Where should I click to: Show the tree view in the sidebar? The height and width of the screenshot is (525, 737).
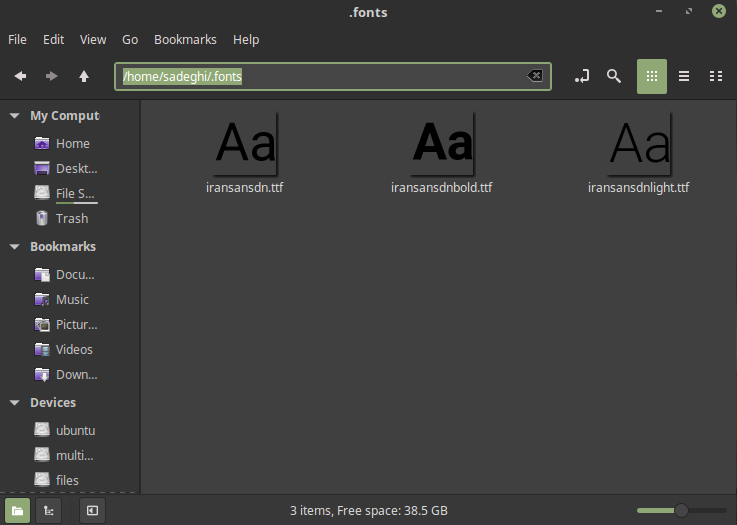(47, 510)
